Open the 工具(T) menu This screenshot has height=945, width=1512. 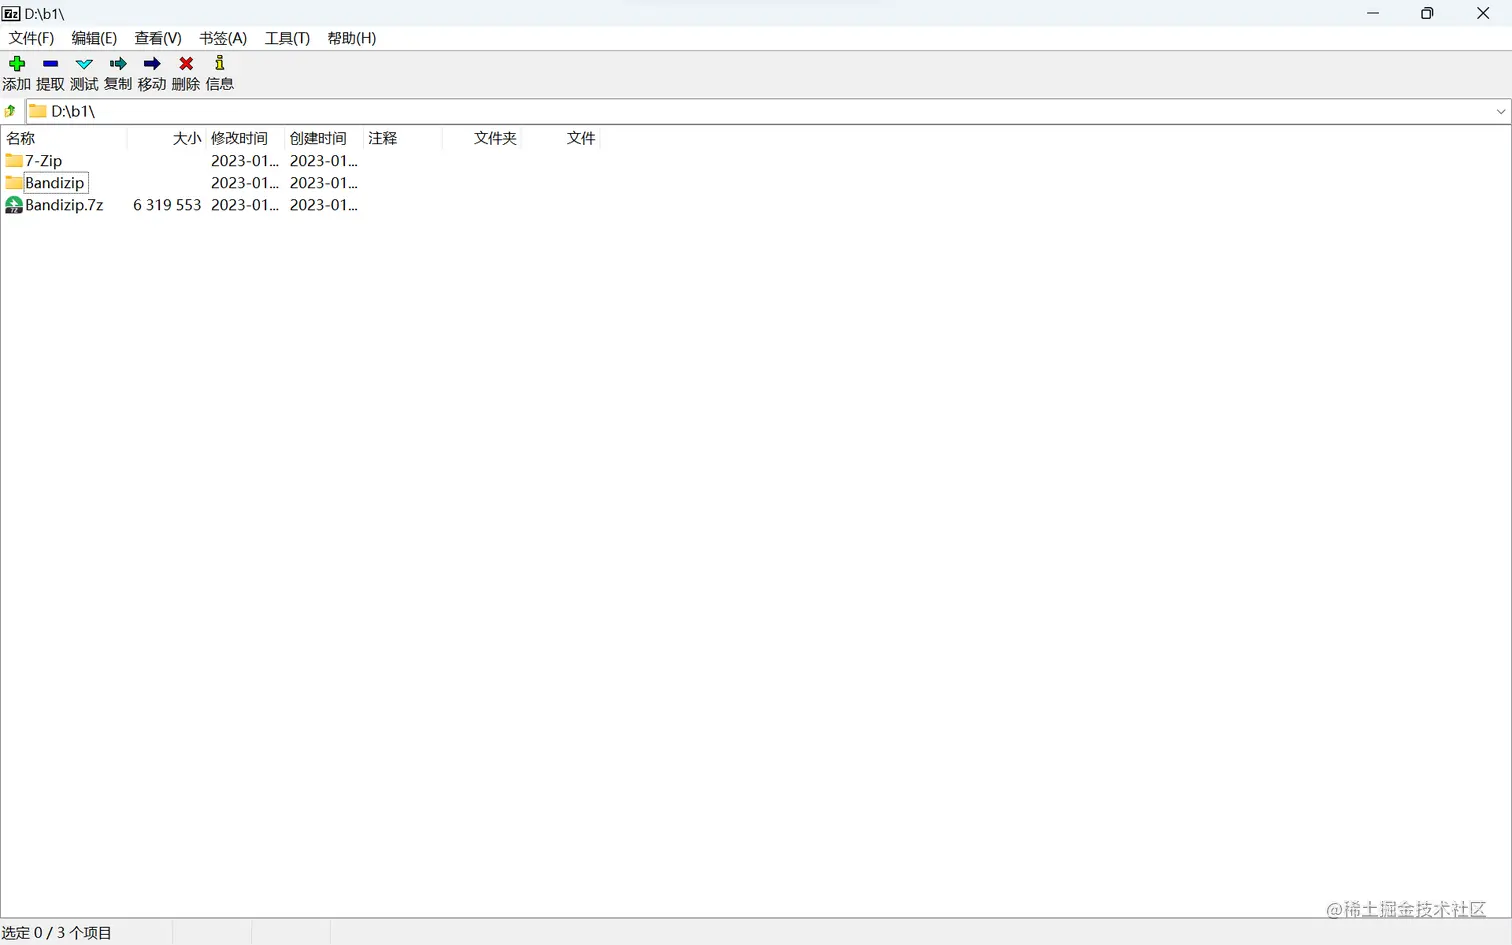287,38
